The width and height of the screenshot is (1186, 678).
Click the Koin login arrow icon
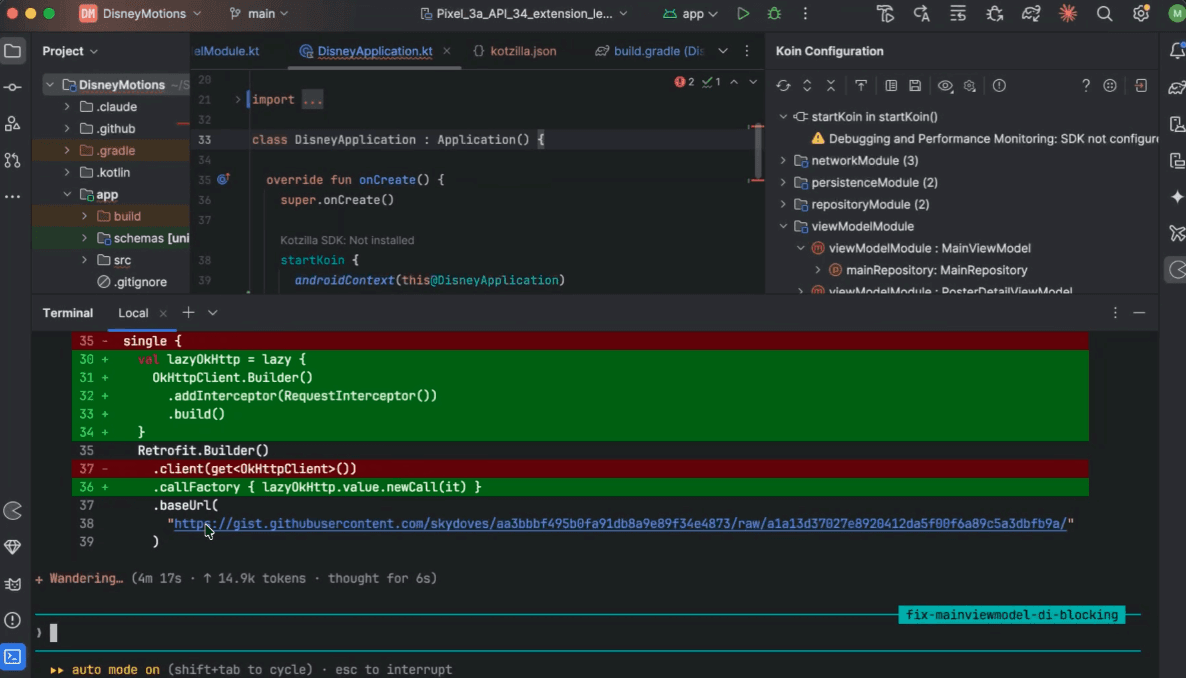[x=1141, y=86]
